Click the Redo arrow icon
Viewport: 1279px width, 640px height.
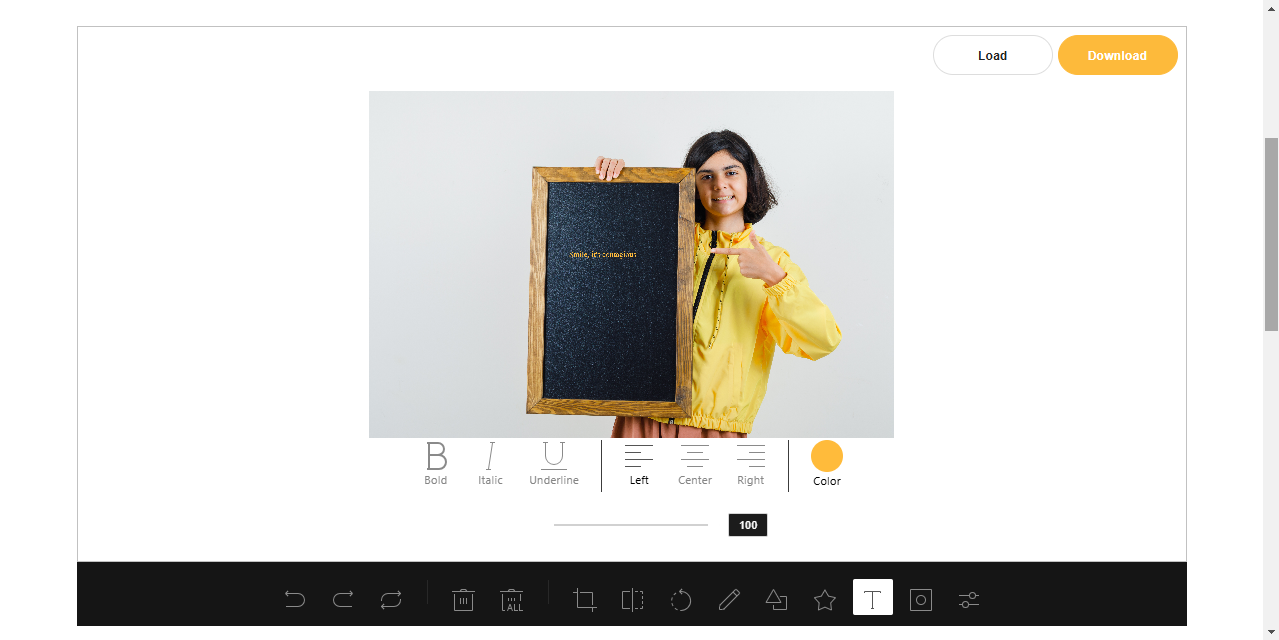[x=343, y=599]
